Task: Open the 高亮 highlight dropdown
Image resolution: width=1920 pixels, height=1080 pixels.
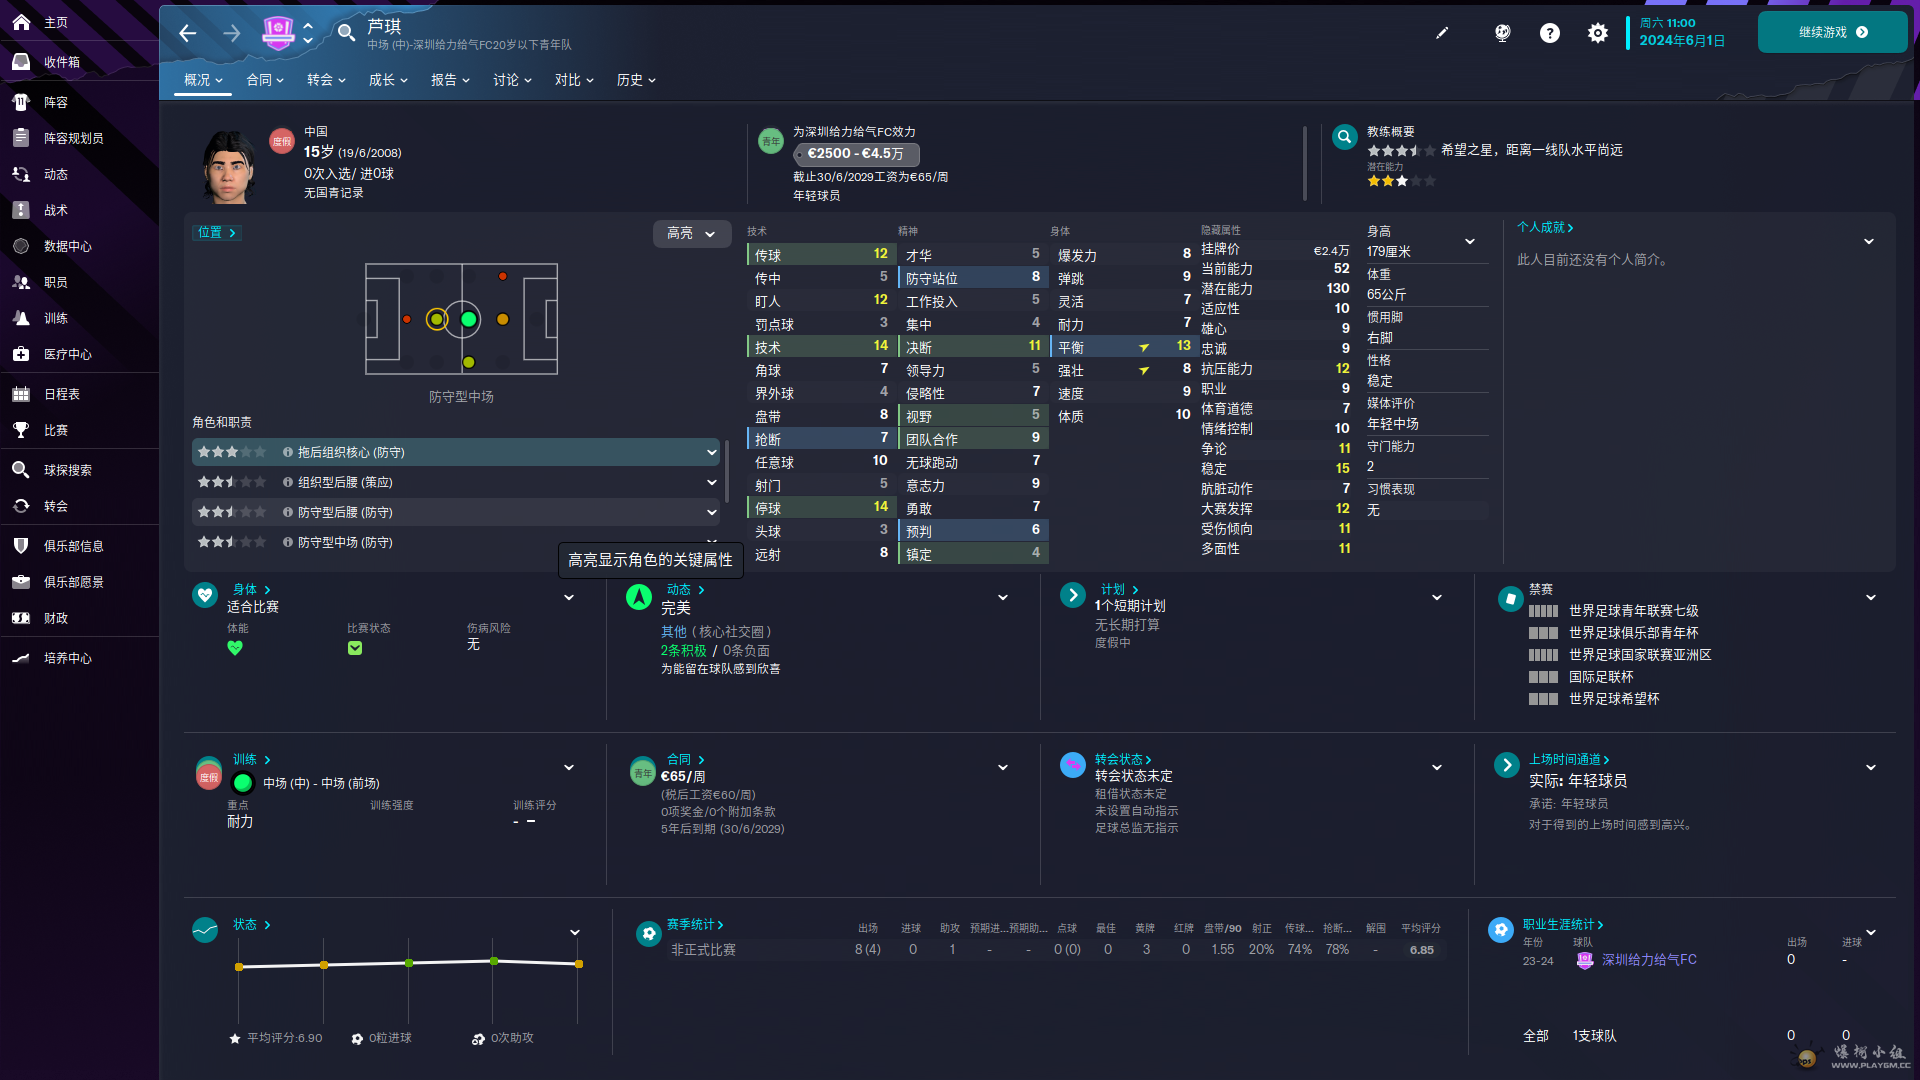Action: click(x=691, y=233)
